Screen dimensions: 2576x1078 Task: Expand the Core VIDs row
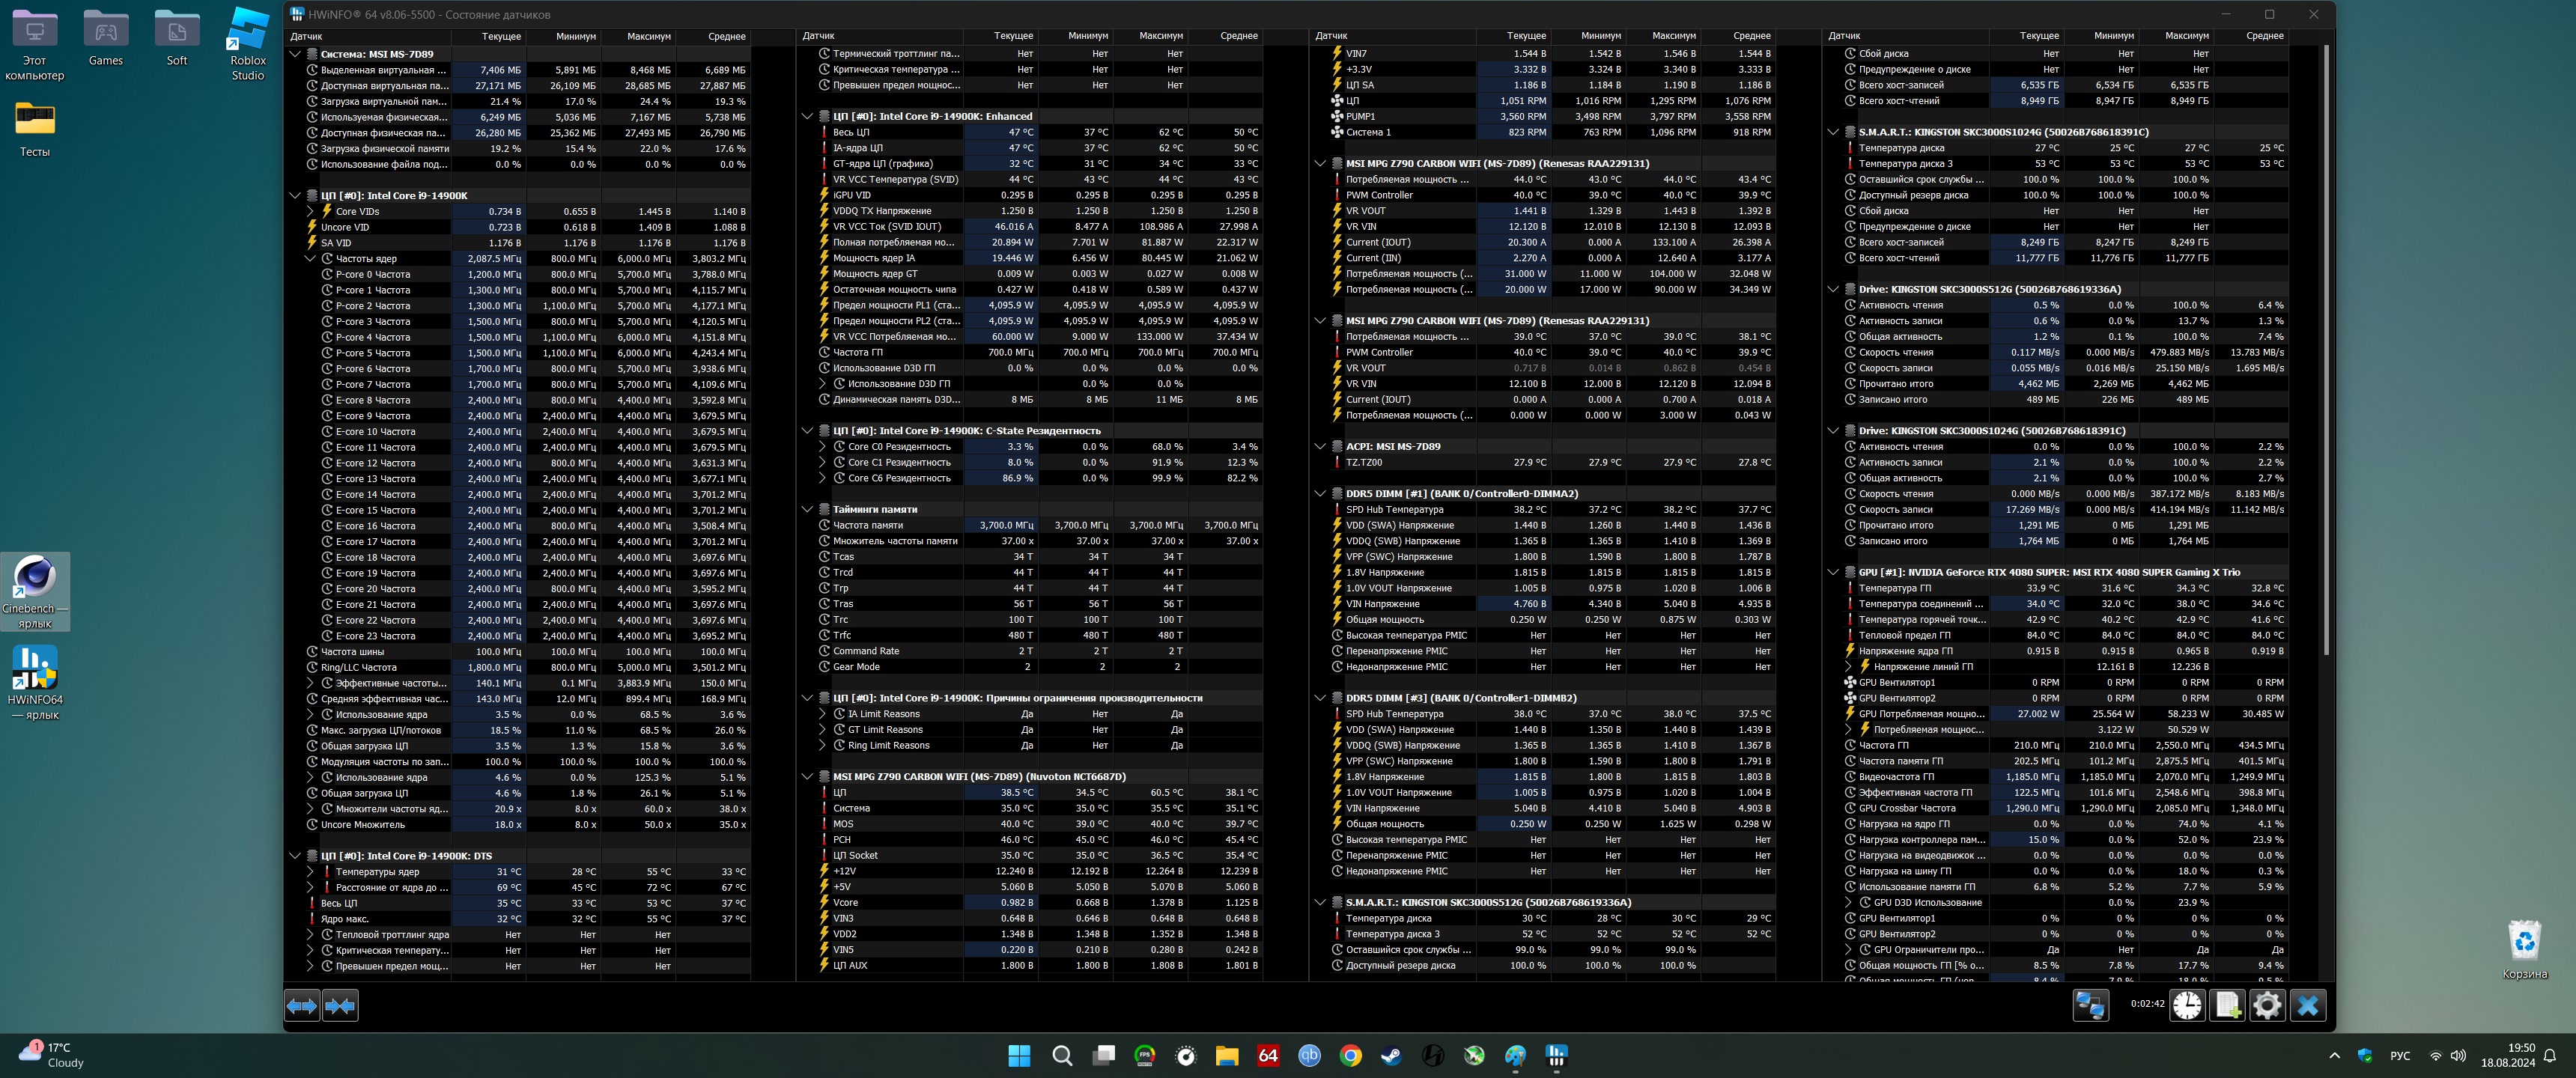click(310, 211)
